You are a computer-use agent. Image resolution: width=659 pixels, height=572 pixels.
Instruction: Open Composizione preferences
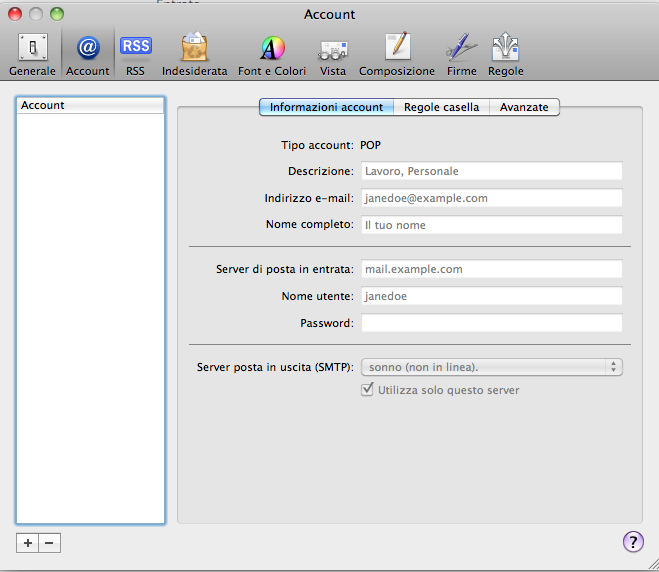coord(397,54)
